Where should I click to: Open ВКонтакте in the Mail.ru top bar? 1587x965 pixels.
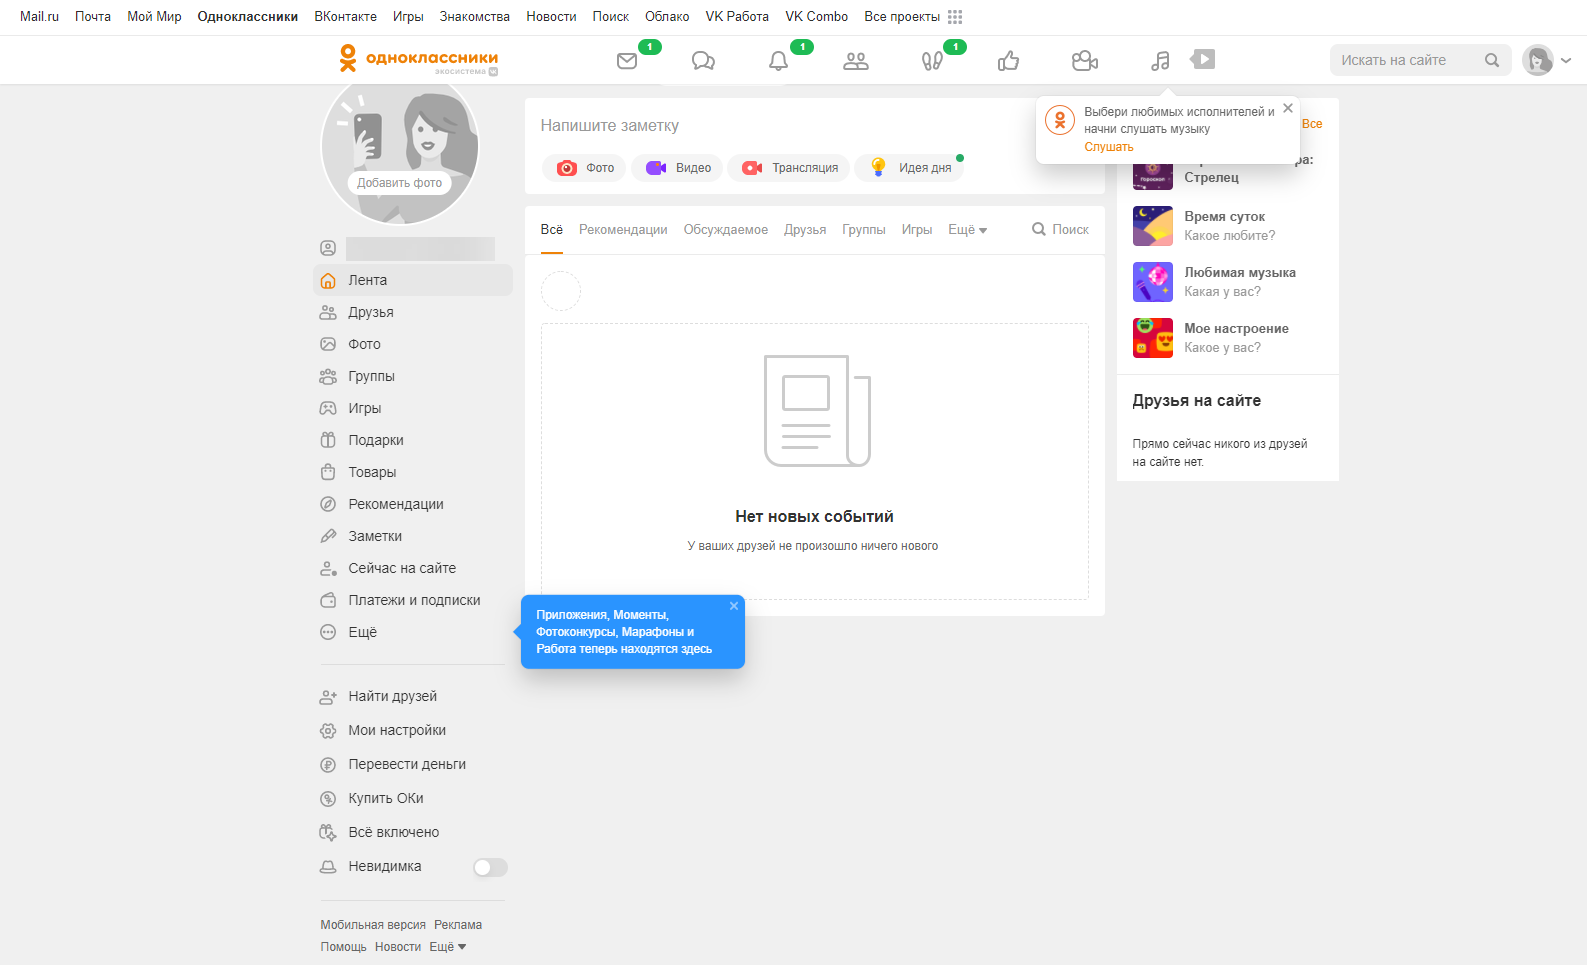point(345,17)
